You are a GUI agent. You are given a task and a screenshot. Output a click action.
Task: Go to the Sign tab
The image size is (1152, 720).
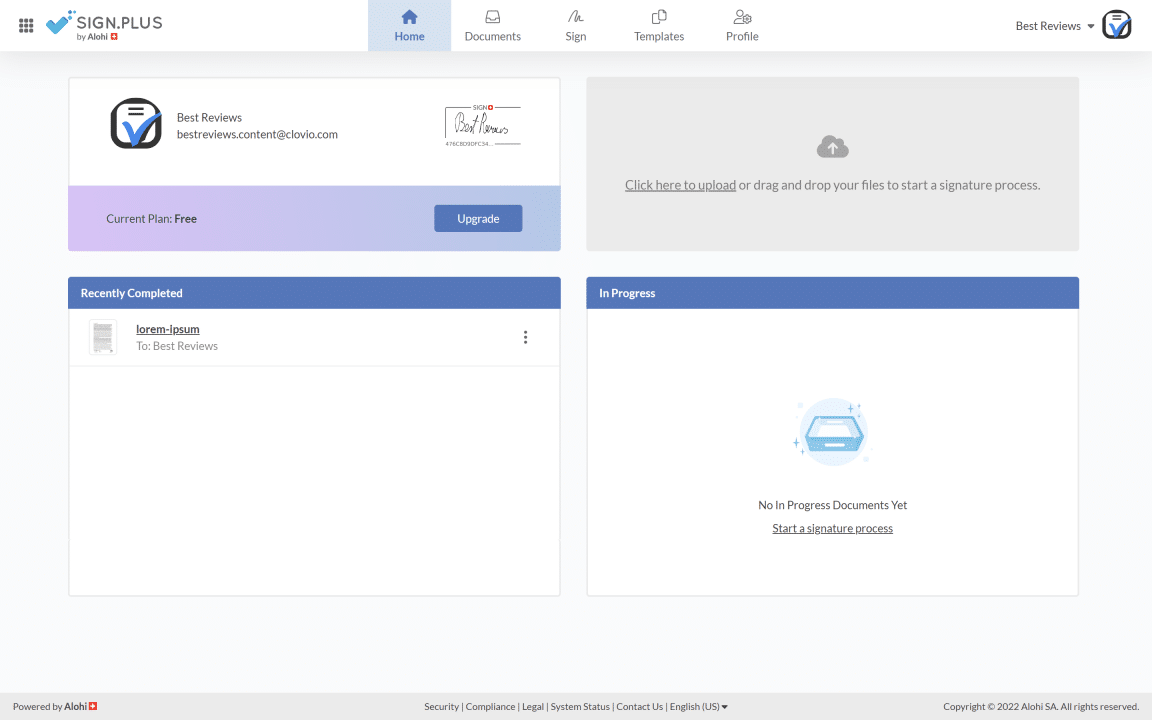pos(575,26)
